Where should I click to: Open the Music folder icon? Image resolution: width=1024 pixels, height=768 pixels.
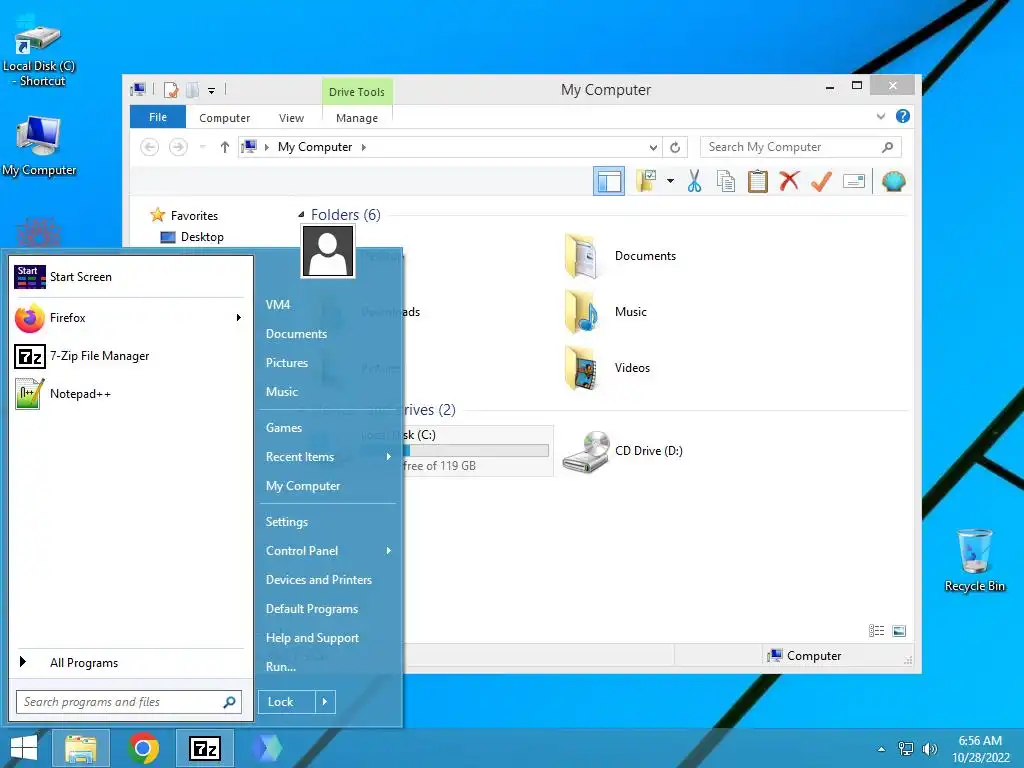pyautogui.click(x=581, y=312)
